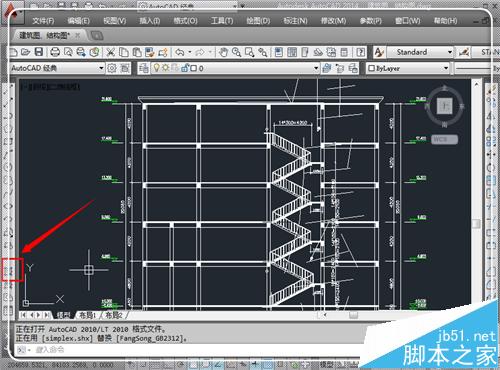Image resolution: width=500 pixels, height=370 pixels.
Task: Open the QuickCalc calculator icon
Action: click(x=344, y=52)
